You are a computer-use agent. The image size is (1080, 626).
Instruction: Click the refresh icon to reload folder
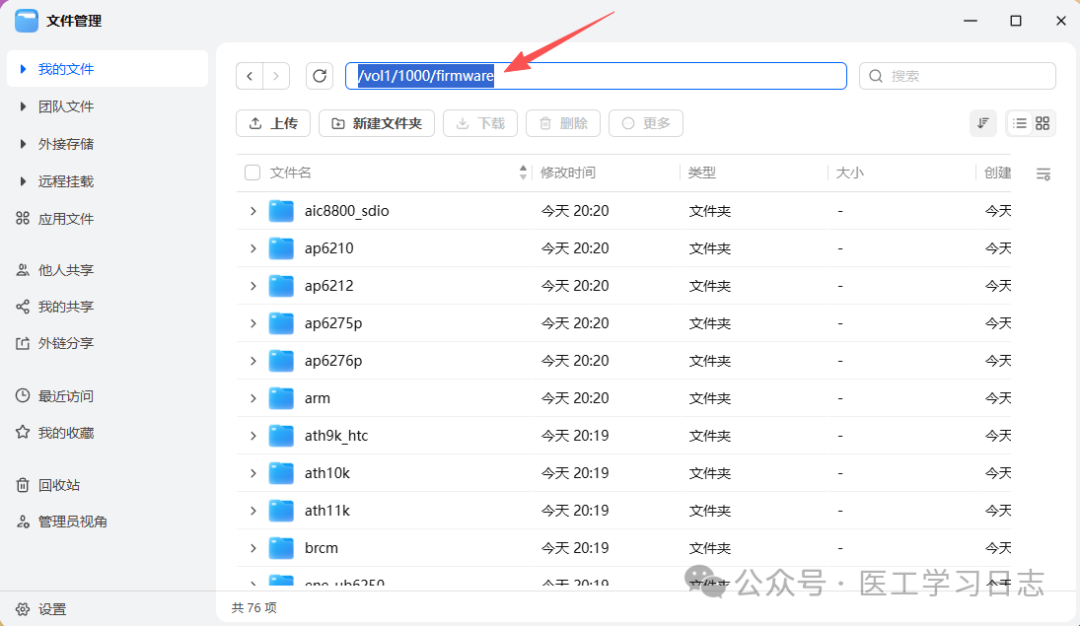coord(319,75)
